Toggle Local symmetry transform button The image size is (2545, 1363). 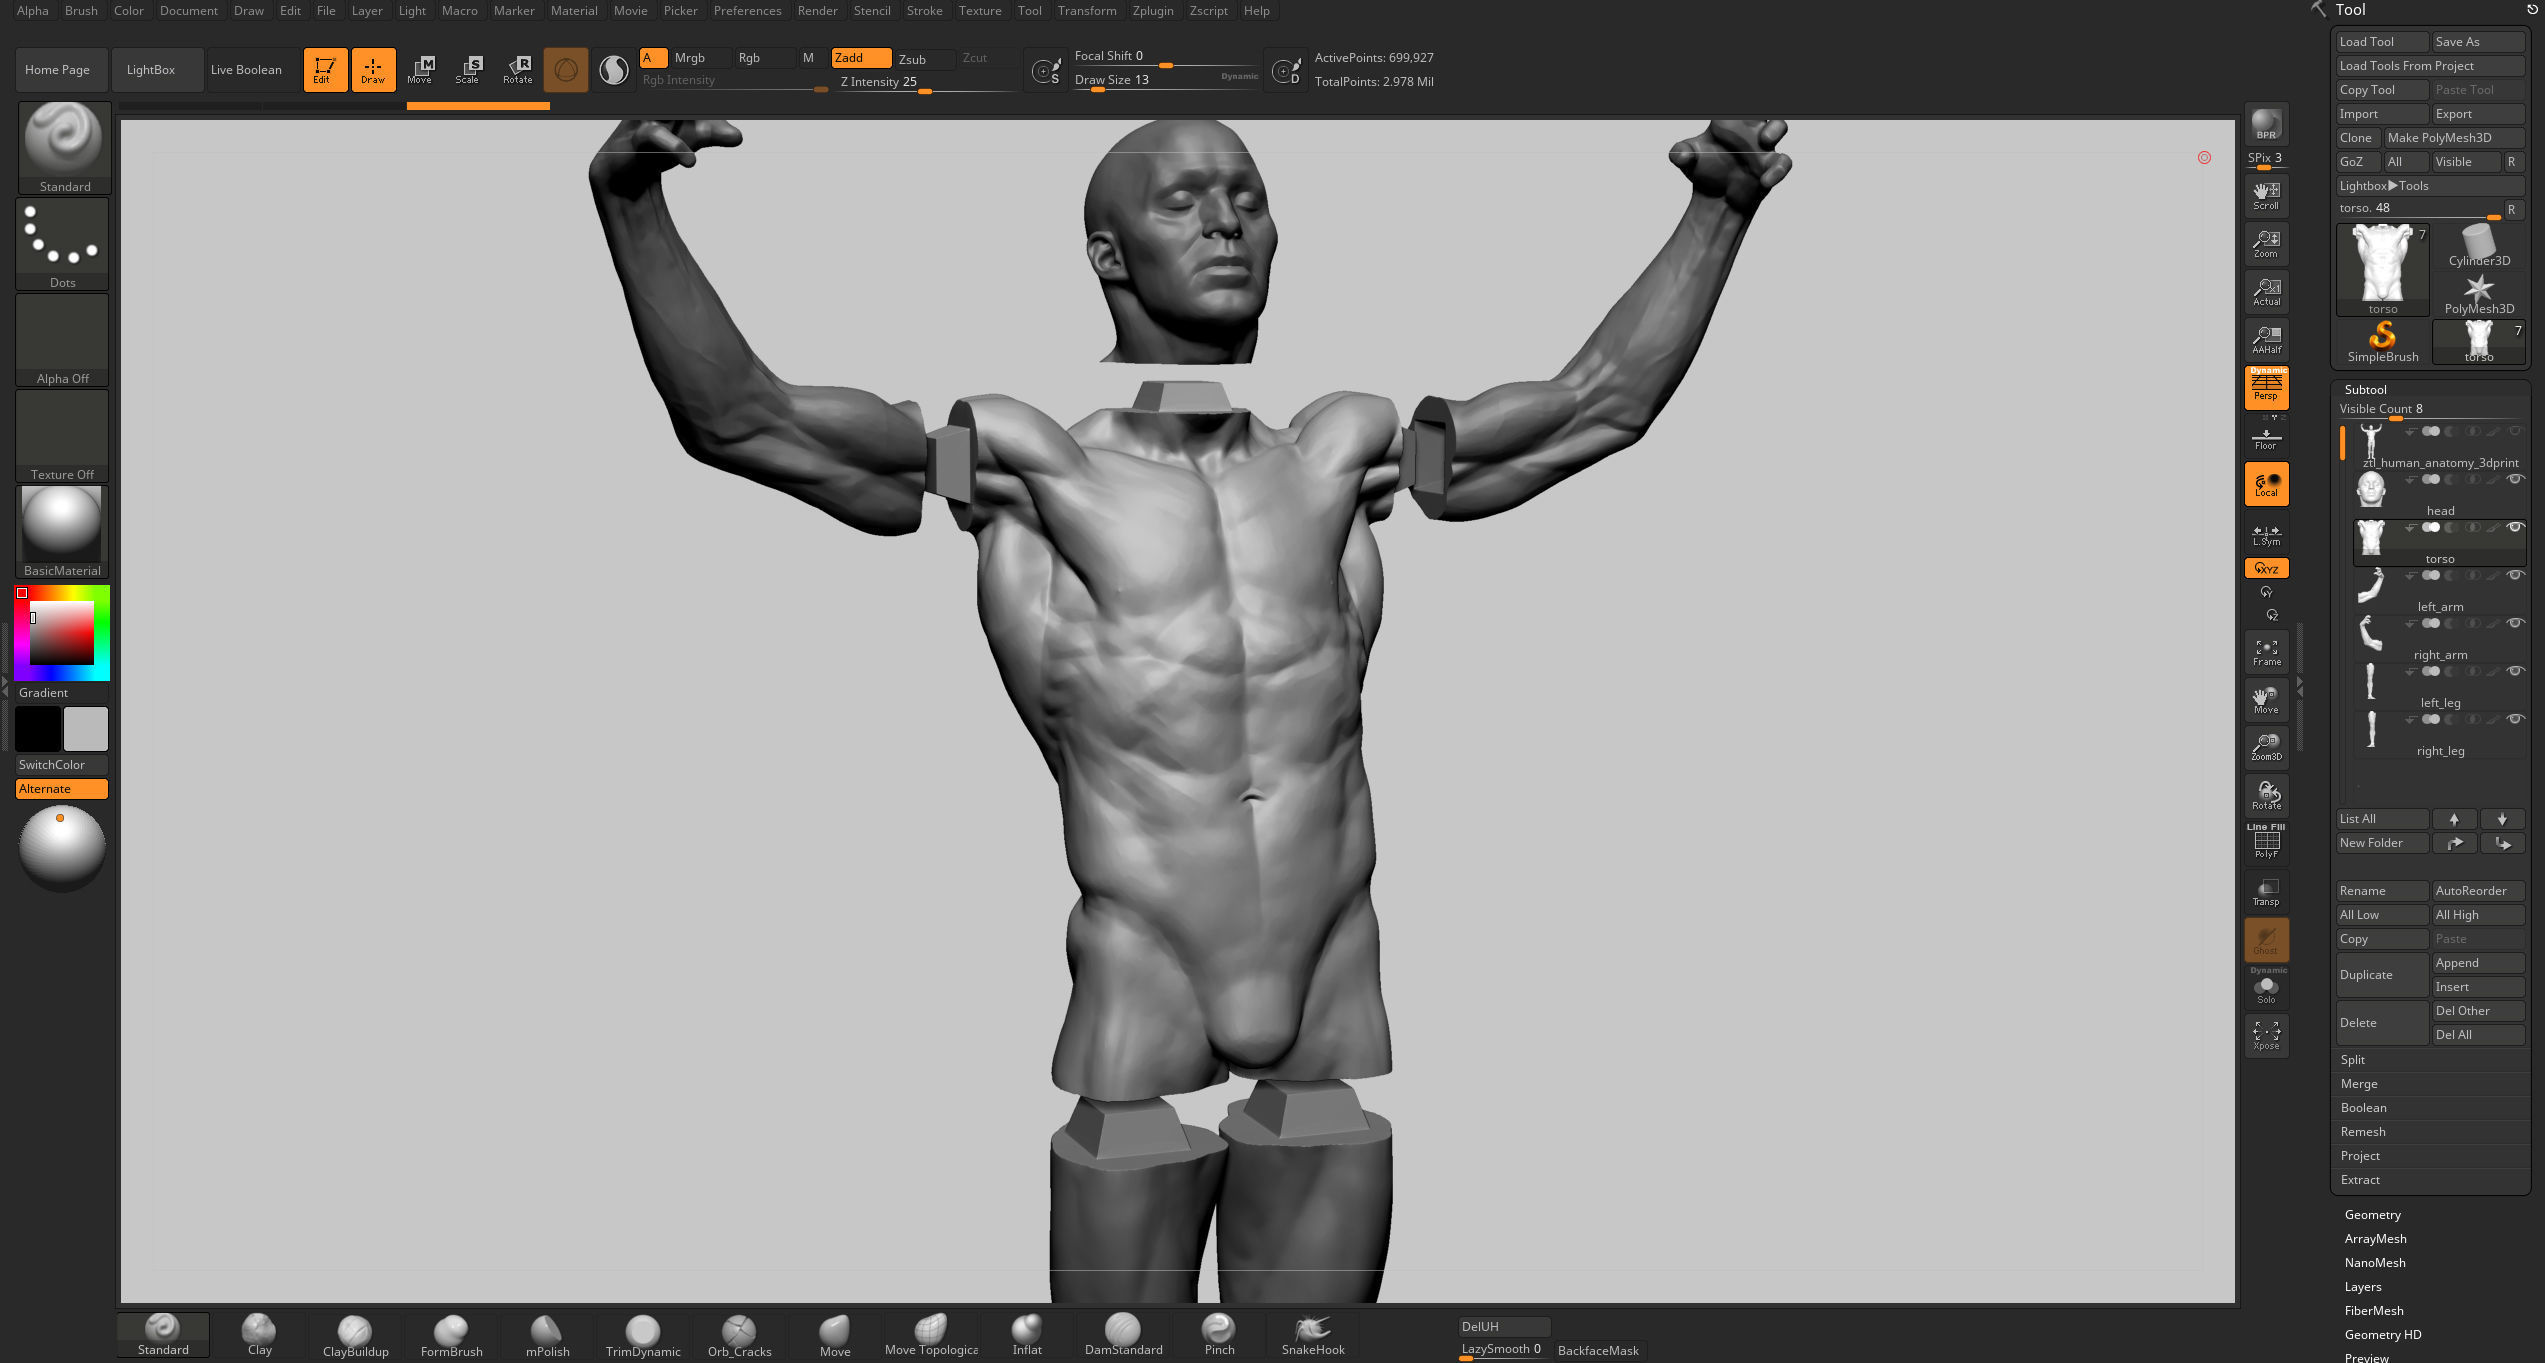2266,484
